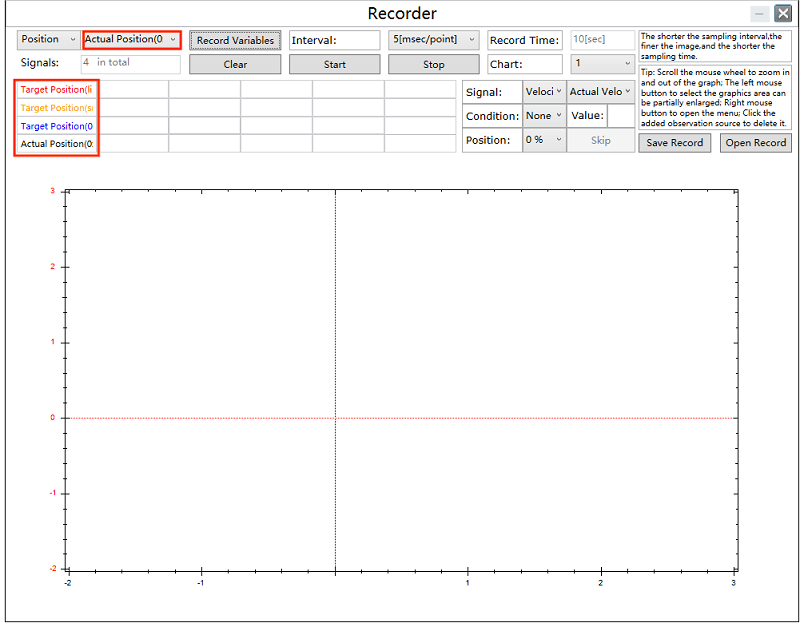Minimize the Recorder window
This screenshot has height=623, width=800.
point(759,14)
